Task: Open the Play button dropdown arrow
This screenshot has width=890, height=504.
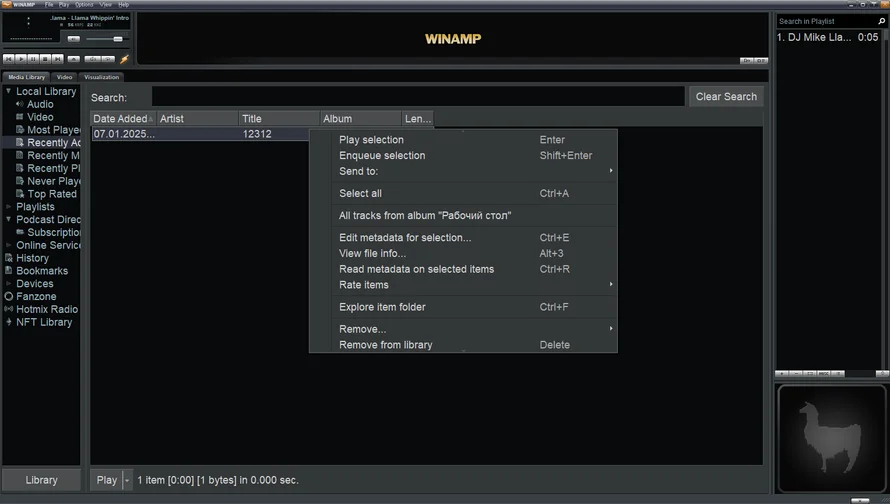Action: pos(127,480)
